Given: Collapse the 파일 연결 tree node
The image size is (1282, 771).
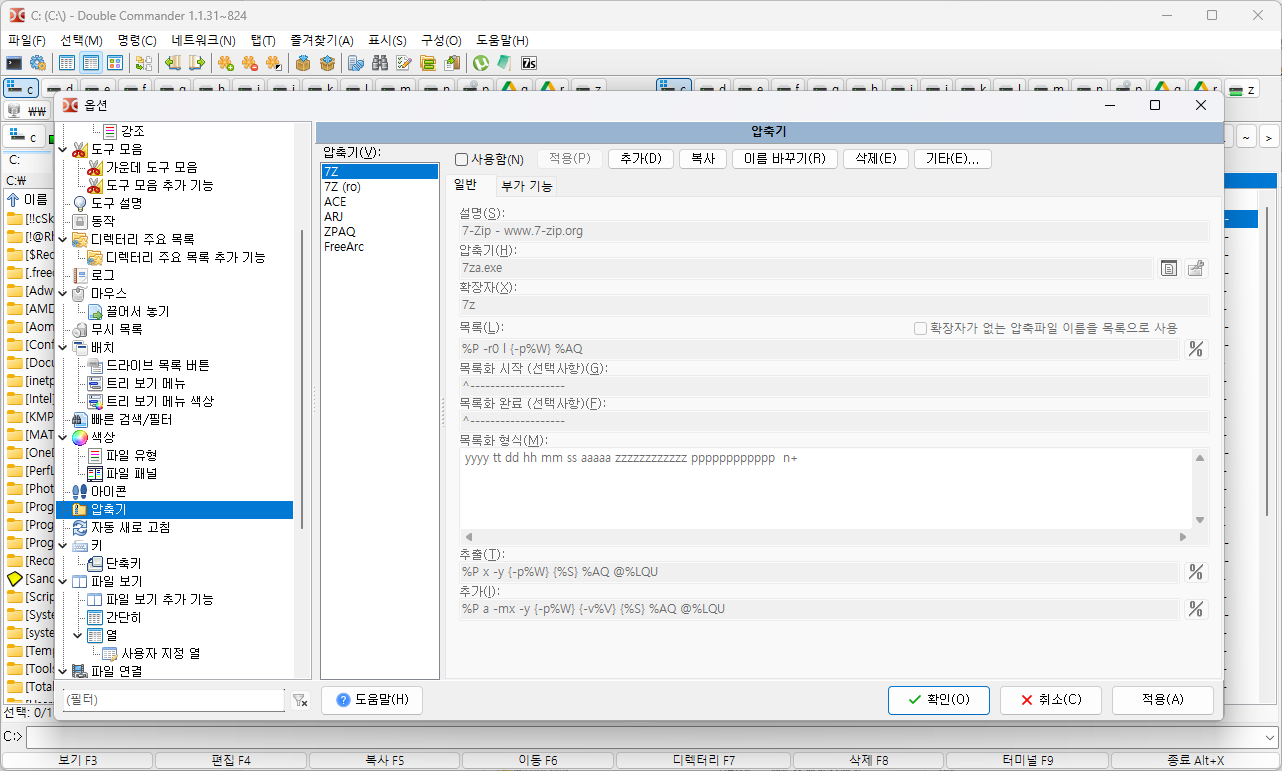Looking at the screenshot, I should (x=64, y=671).
